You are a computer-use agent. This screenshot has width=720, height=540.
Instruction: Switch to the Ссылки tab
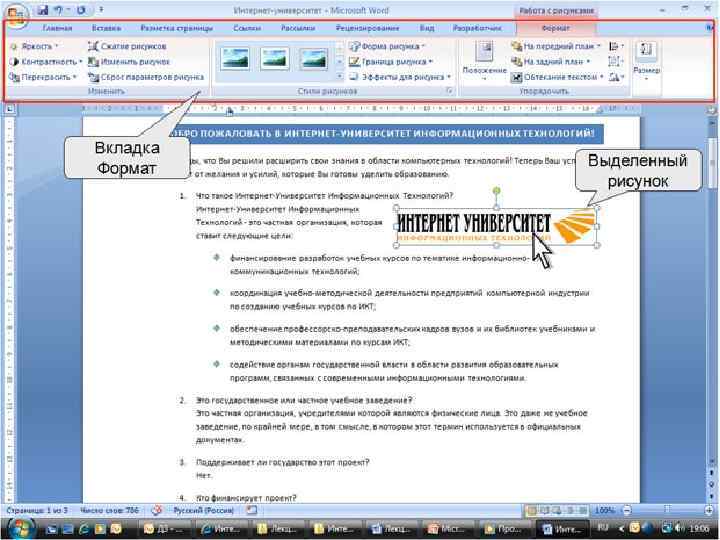[247, 28]
